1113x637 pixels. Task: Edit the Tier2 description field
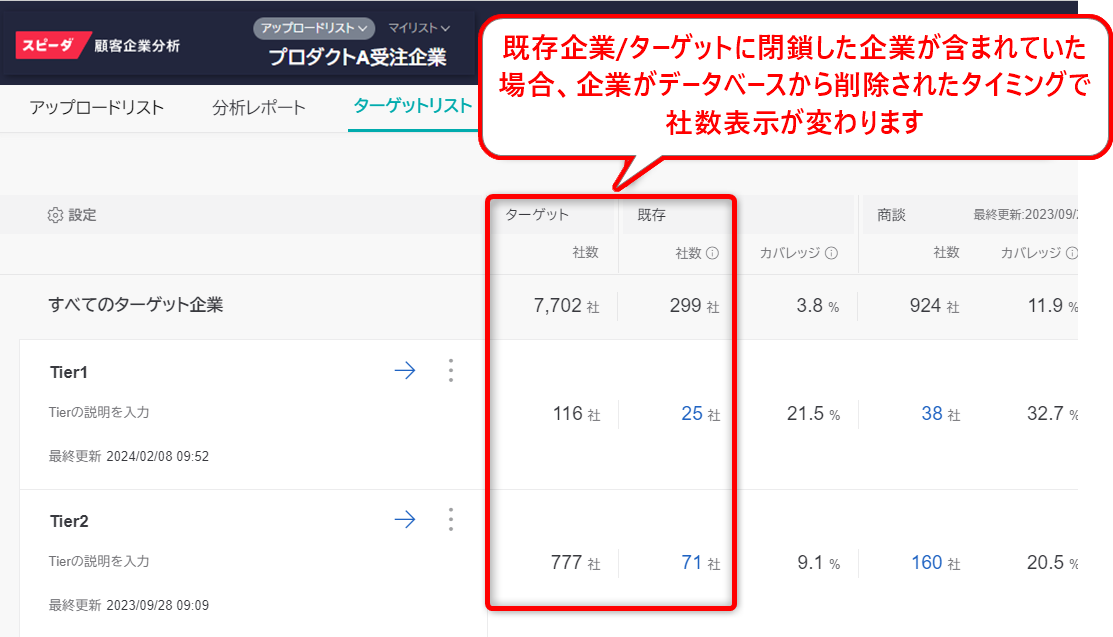[x=99, y=561]
